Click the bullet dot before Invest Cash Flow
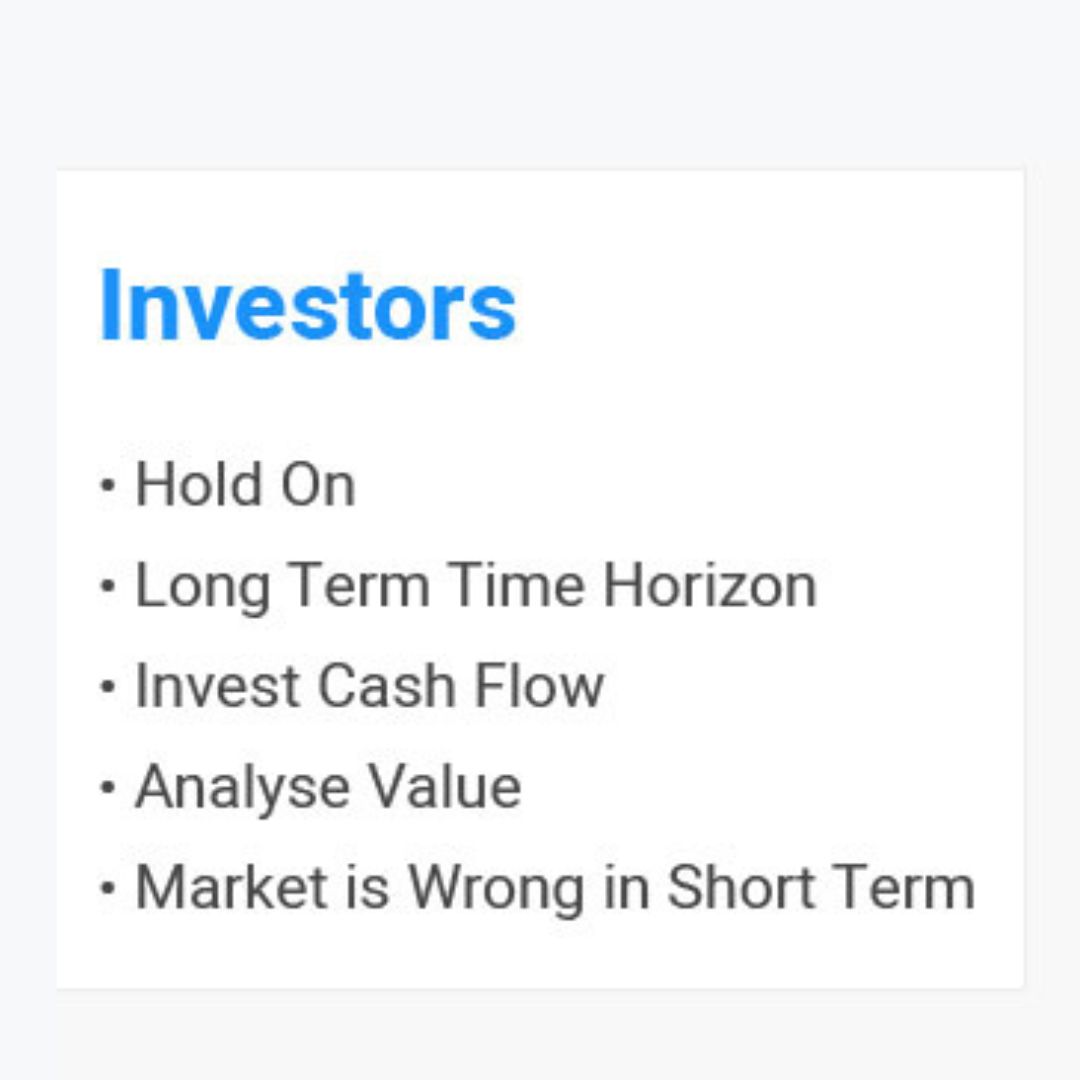The width and height of the screenshot is (1080, 1080). coord(107,687)
